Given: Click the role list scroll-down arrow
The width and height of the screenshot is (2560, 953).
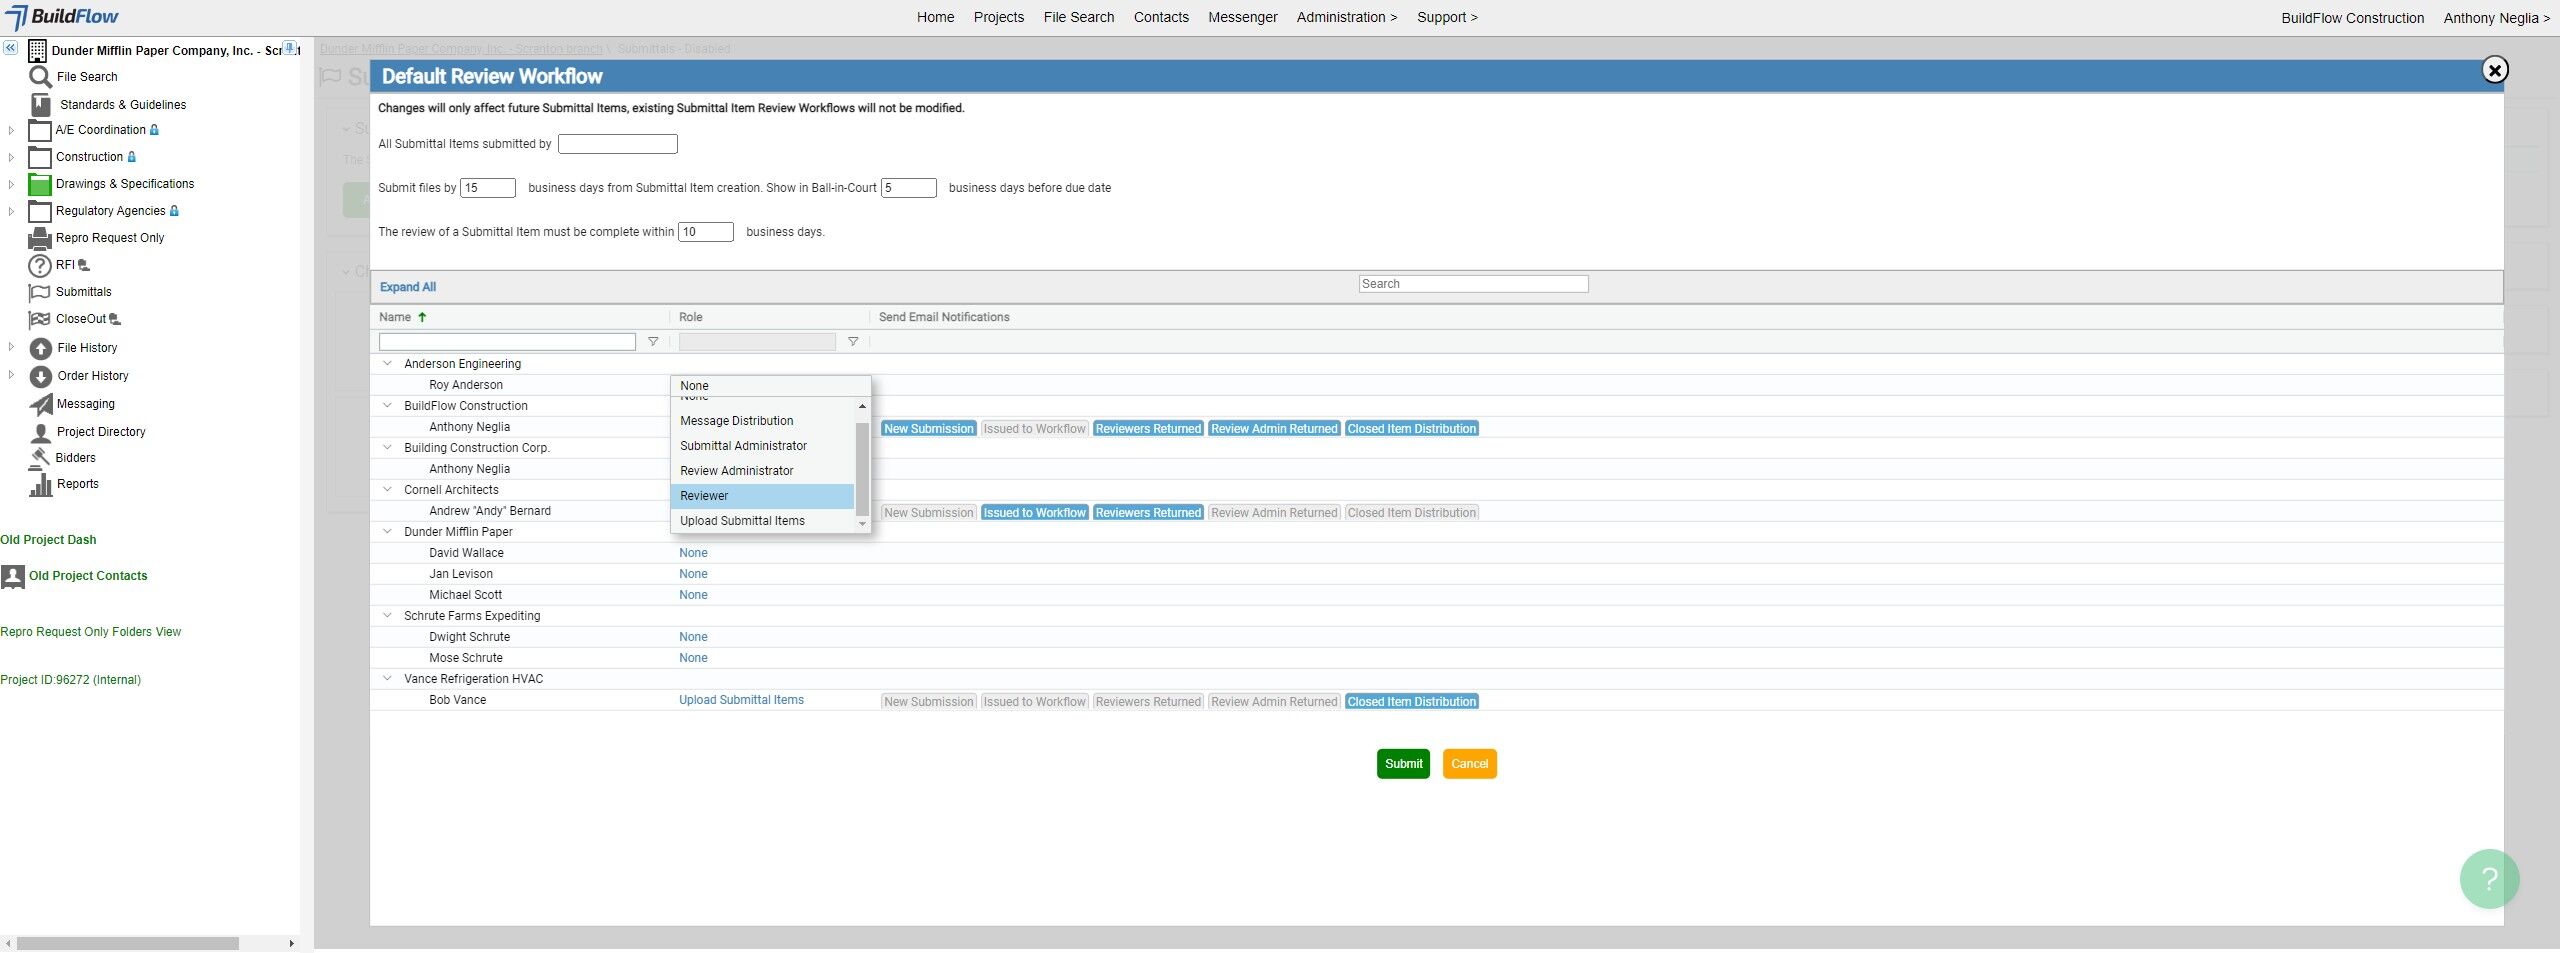Looking at the screenshot, I should point(862,524).
